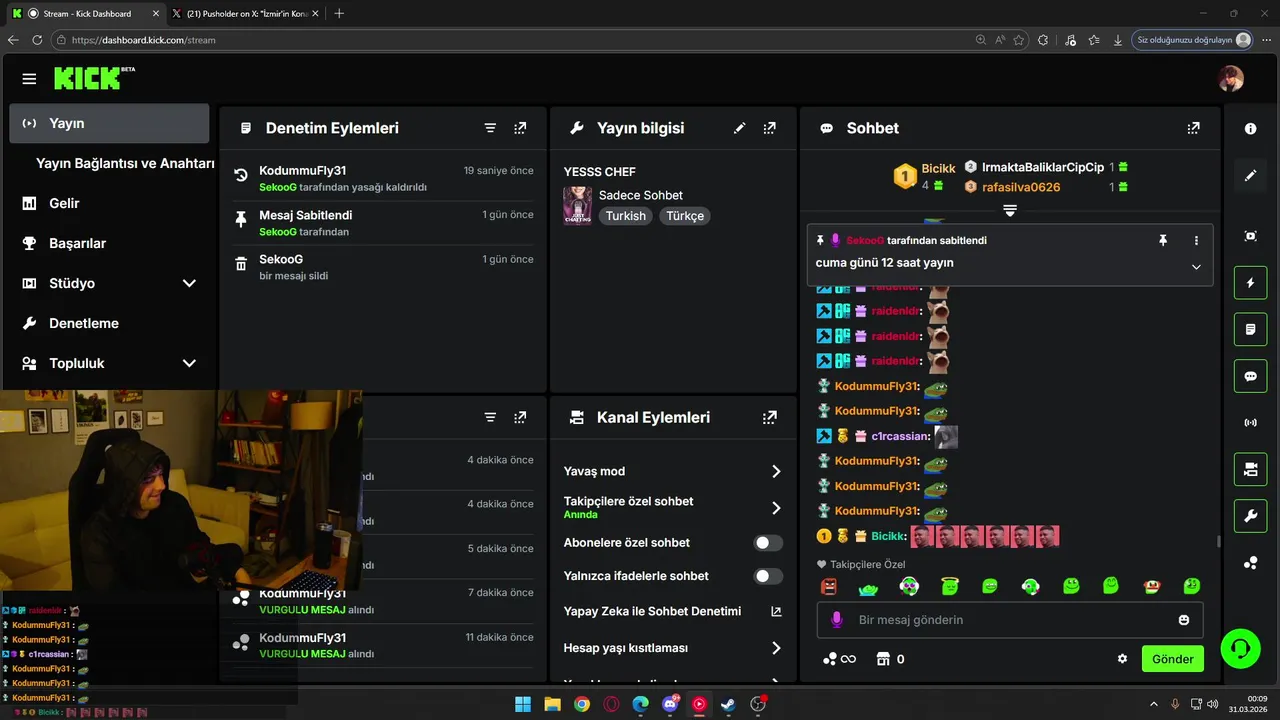Click the IrmaktaBaliklarCipCip leaderboard name
The height and width of the screenshot is (720, 1280).
(1043, 167)
